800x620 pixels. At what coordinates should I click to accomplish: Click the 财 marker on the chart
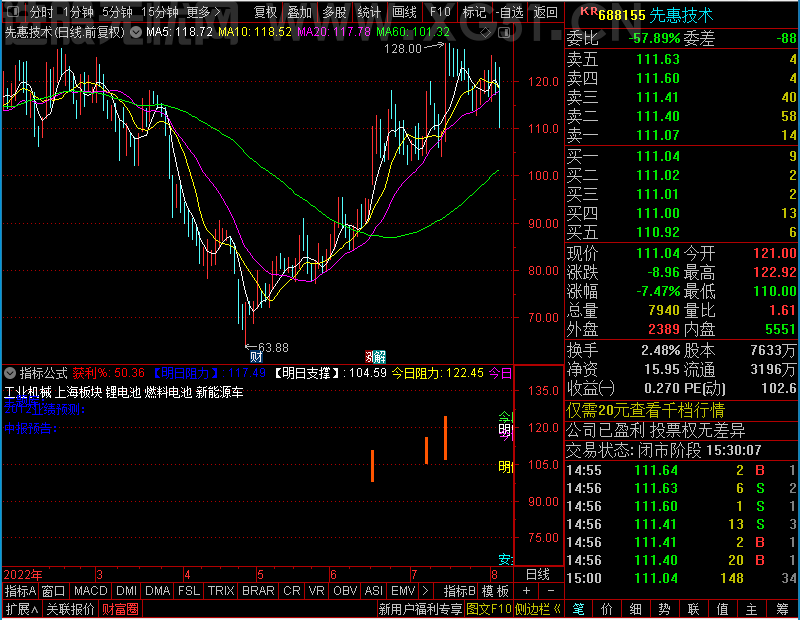256,357
